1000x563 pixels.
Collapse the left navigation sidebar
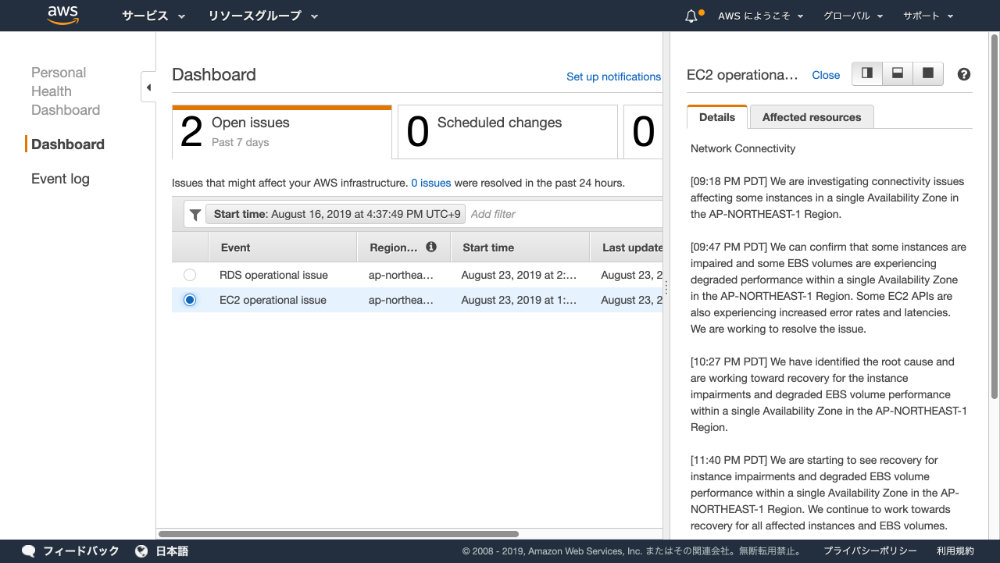149,87
